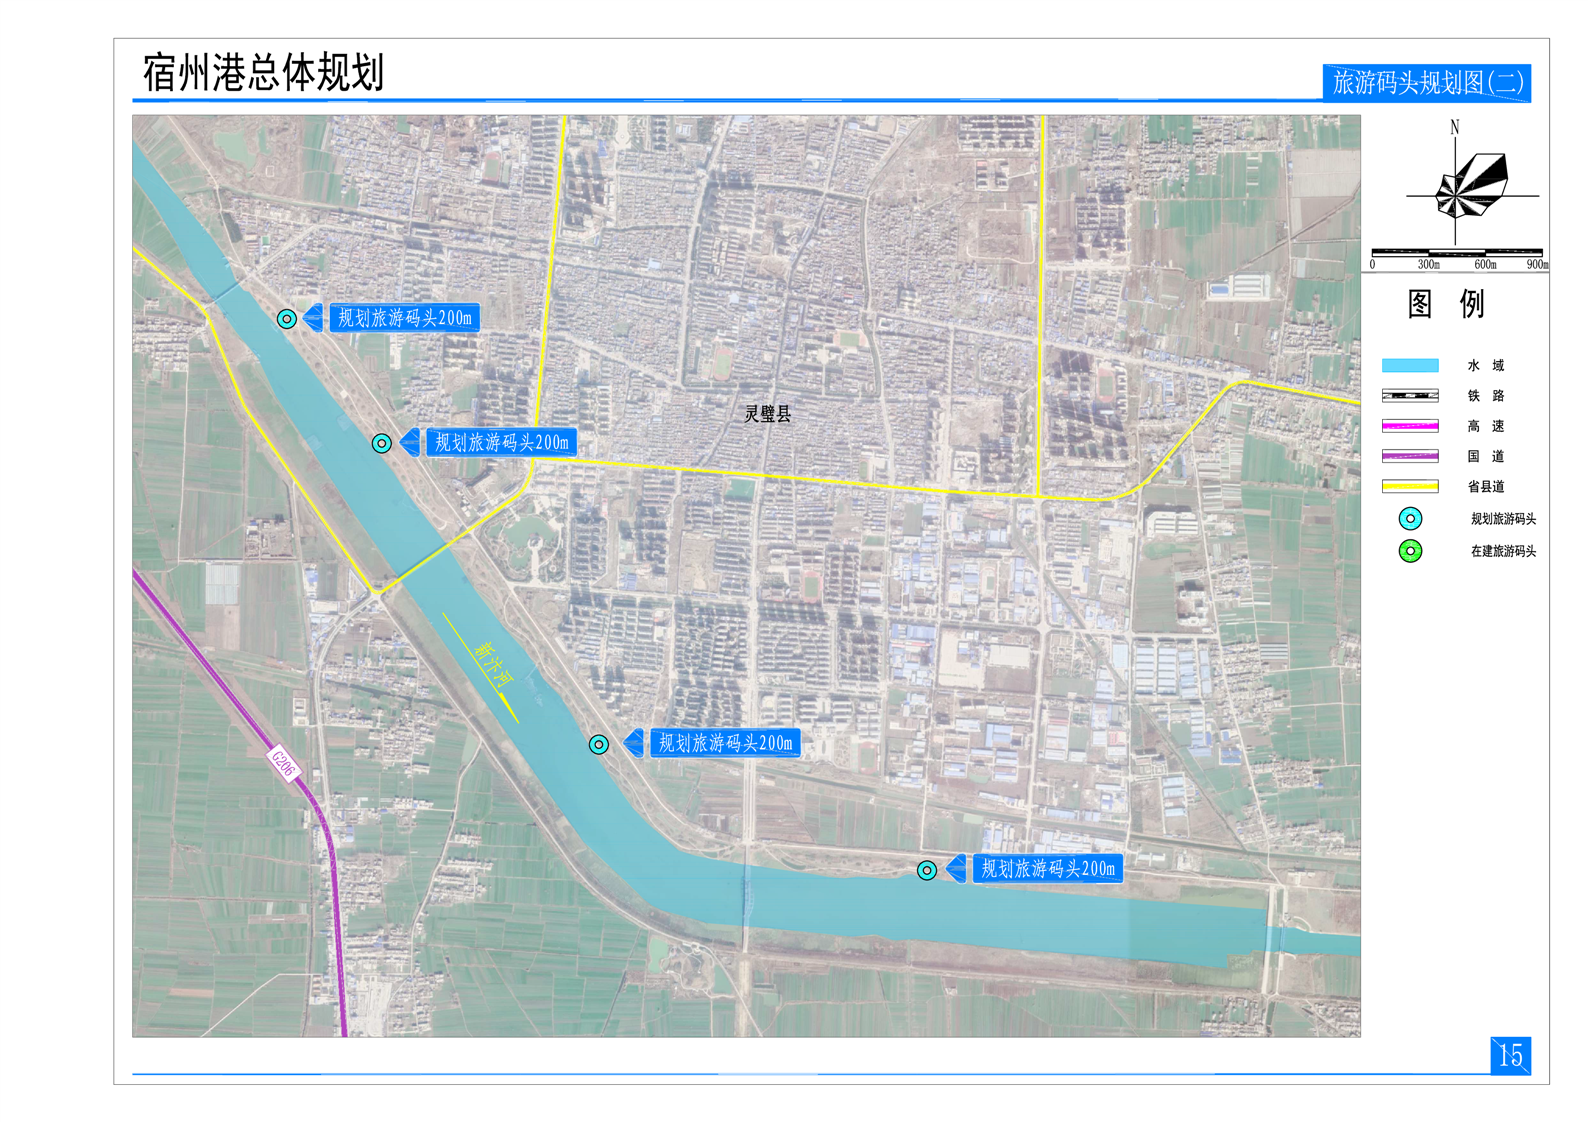Click the northernmost planned tourist dock marker
The image size is (1588, 1122).
point(287,319)
